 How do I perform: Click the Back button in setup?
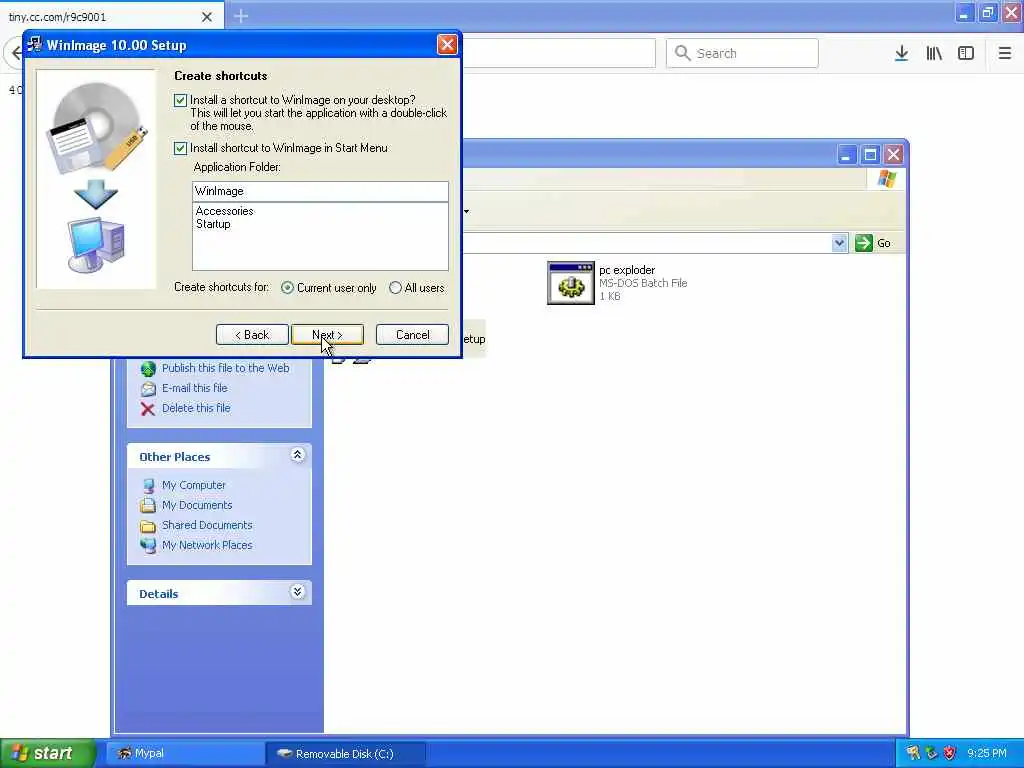pos(252,335)
